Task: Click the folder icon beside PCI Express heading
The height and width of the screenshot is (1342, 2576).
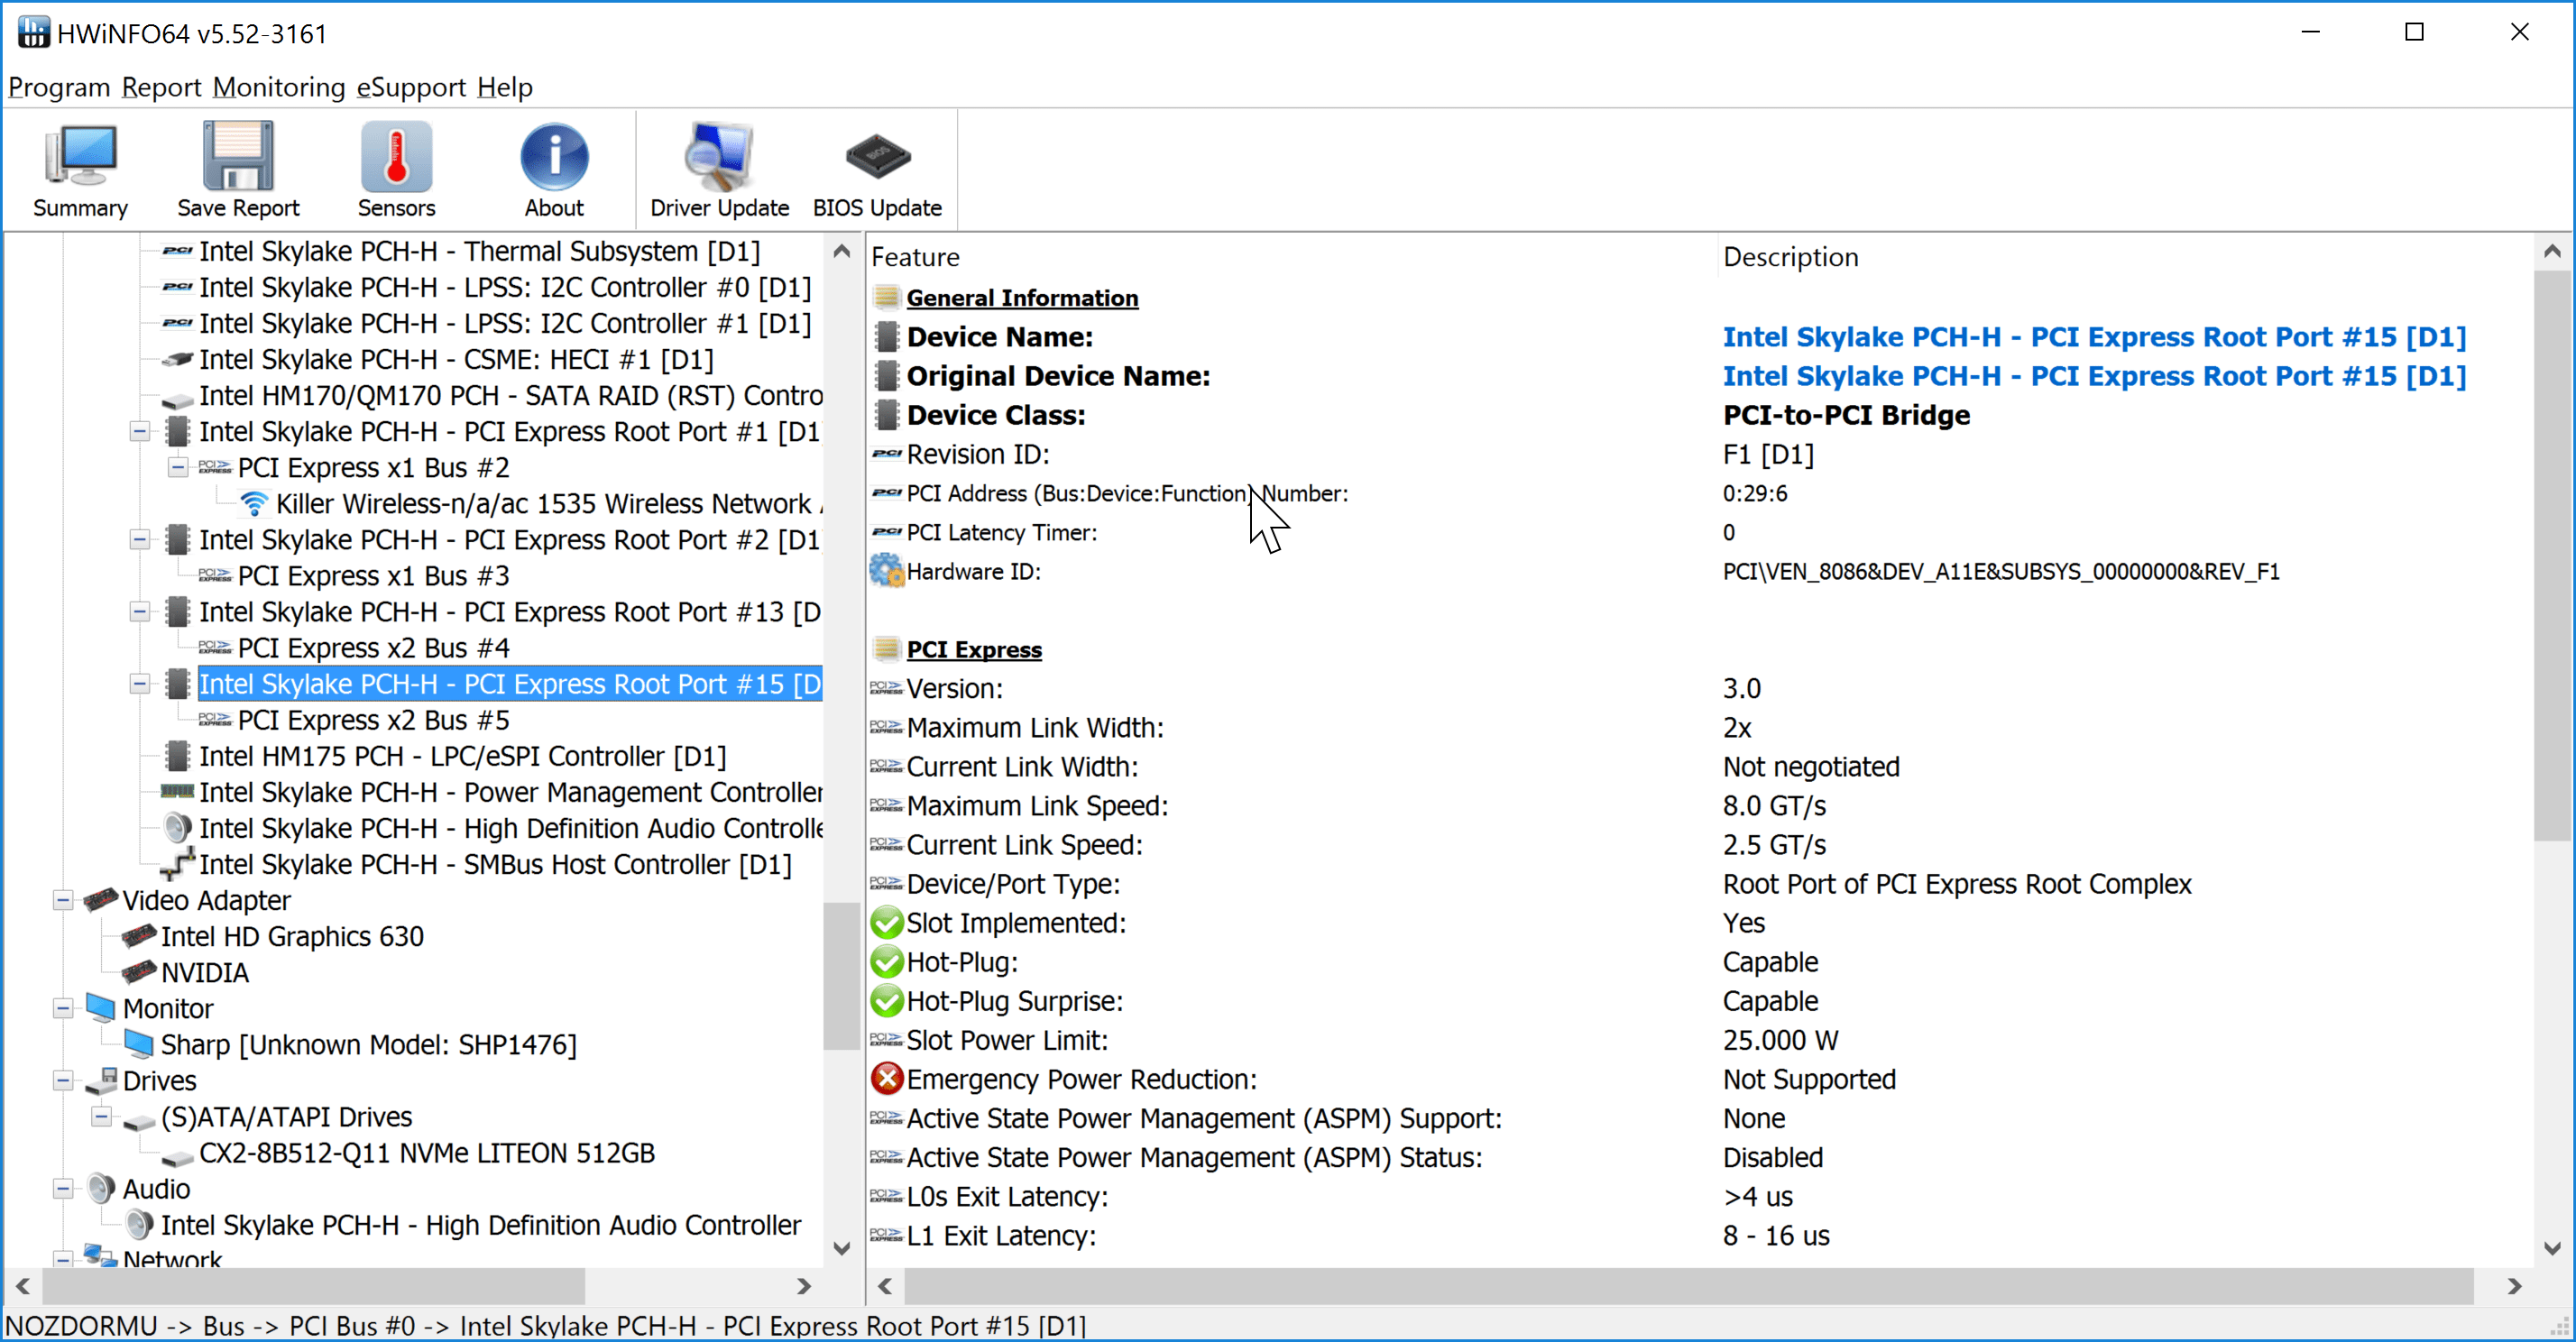Action: (887, 650)
